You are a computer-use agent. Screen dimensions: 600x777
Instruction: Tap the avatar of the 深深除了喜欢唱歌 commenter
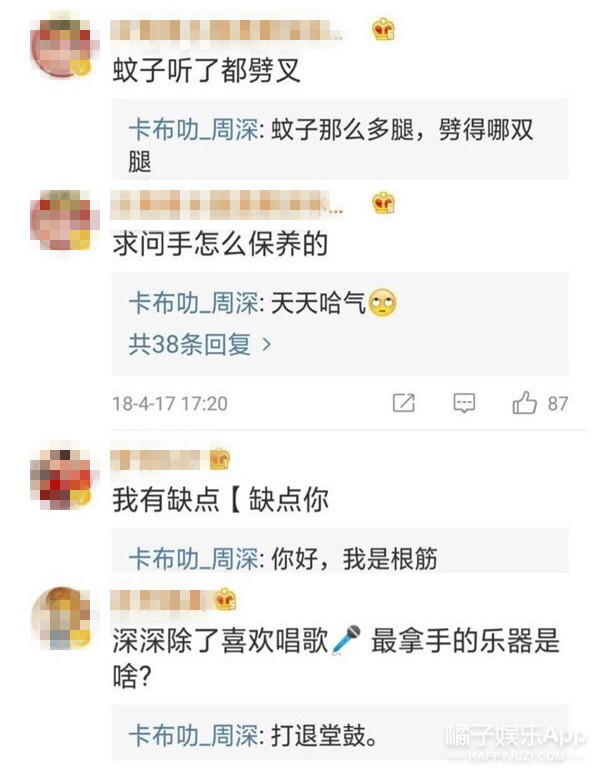[x=63, y=619]
